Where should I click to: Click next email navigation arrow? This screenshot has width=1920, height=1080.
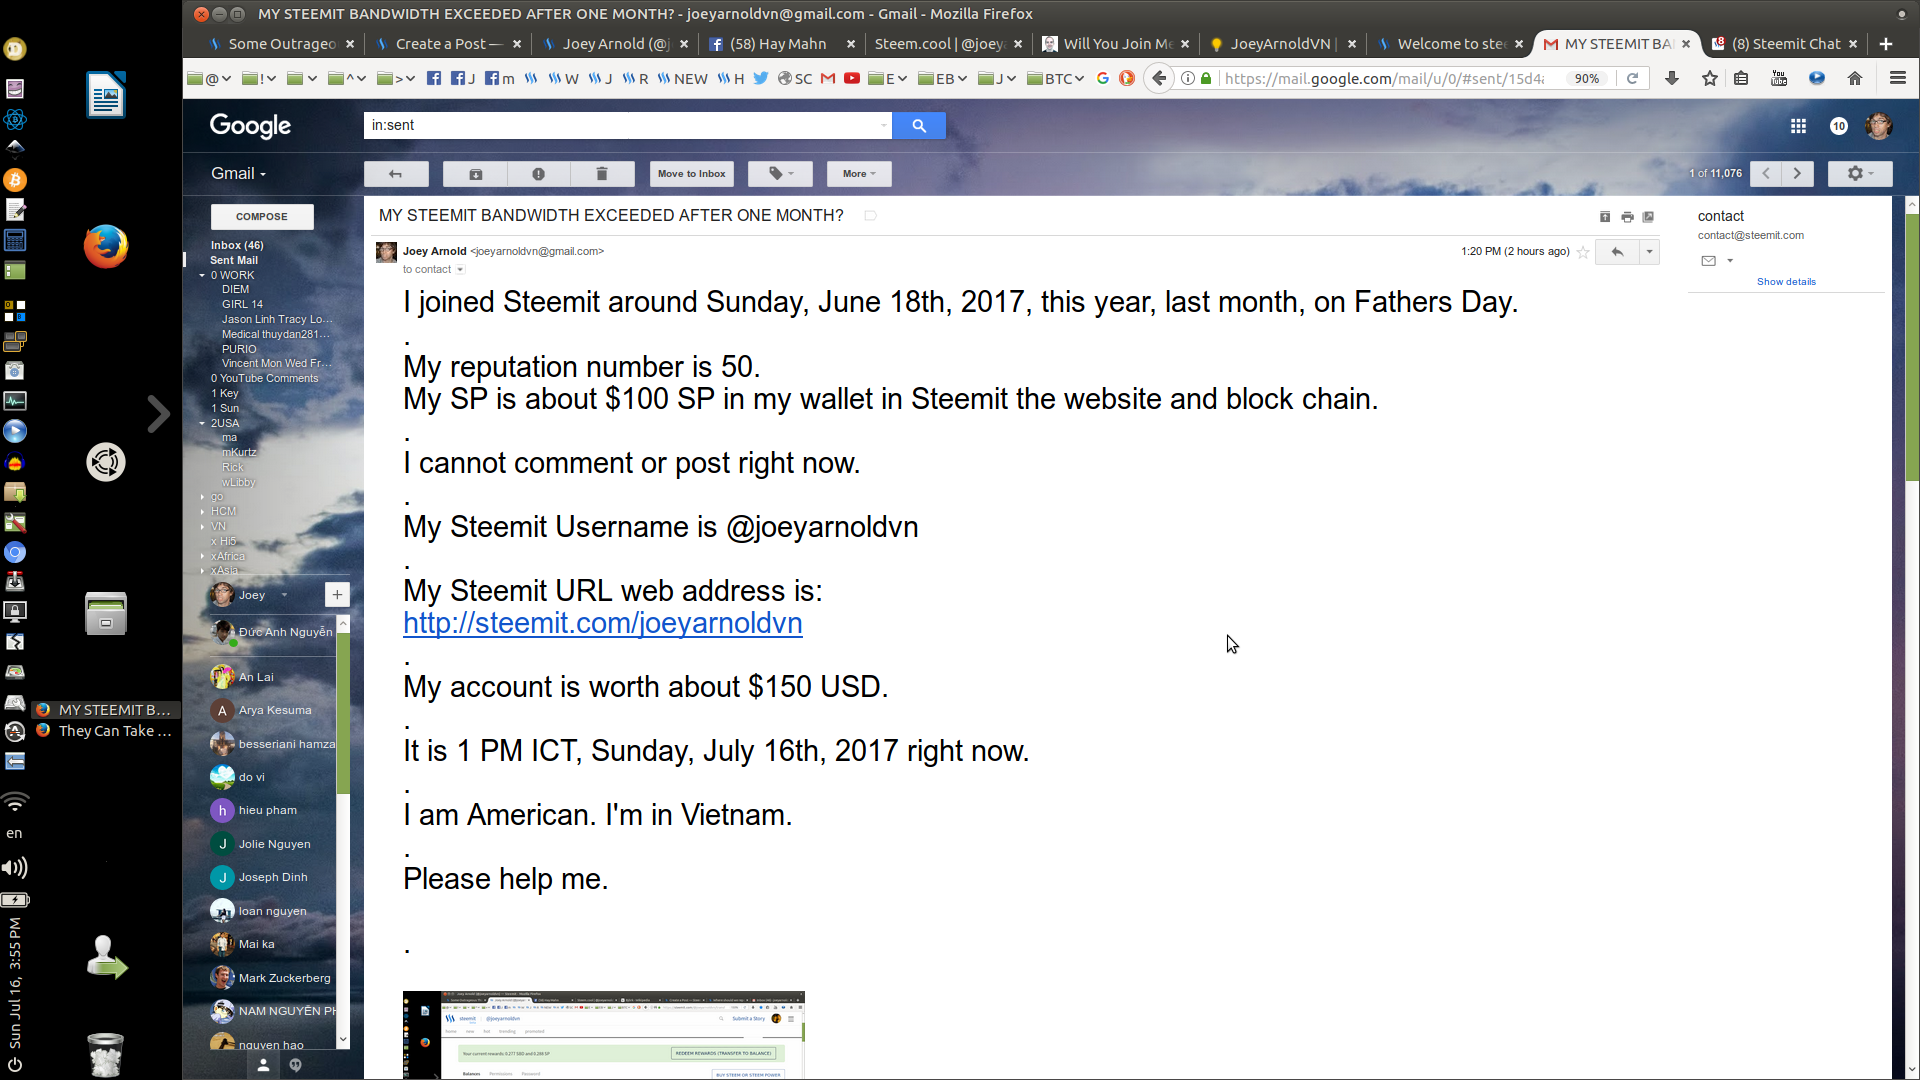click(x=1799, y=173)
